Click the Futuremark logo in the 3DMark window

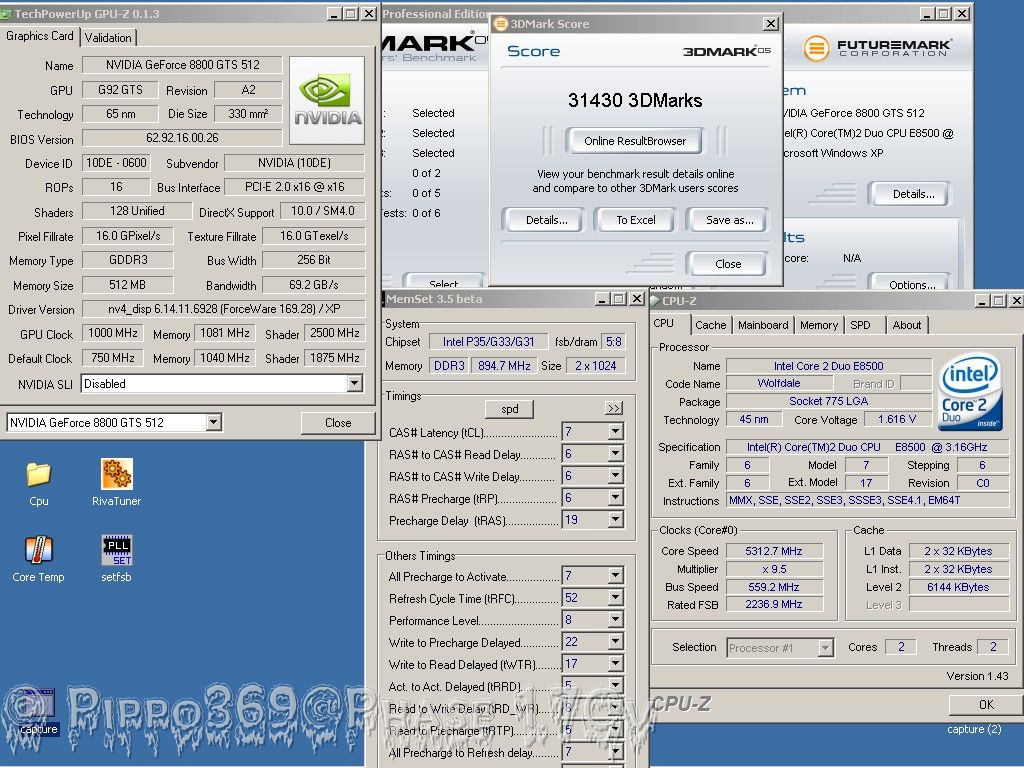(876, 48)
